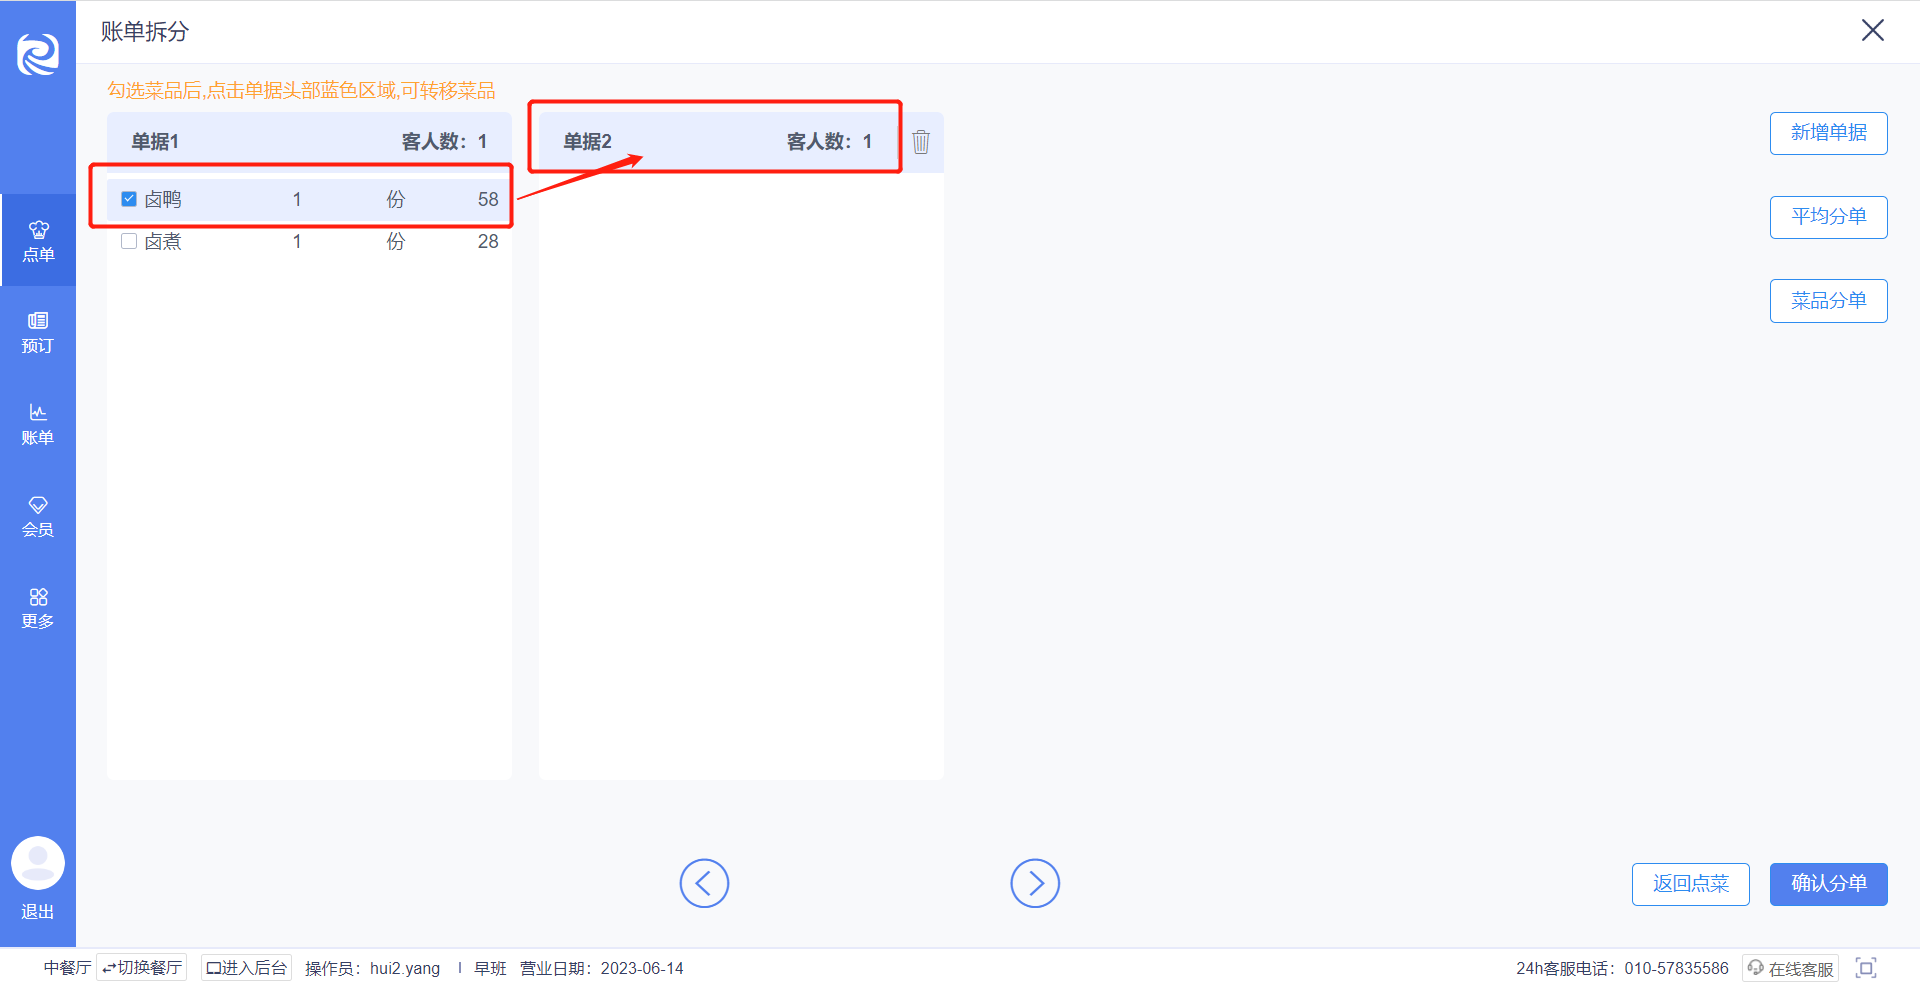Viewport: 1920px width, 986px height.
Task: Select the 单据2 header area
Action: (720, 142)
